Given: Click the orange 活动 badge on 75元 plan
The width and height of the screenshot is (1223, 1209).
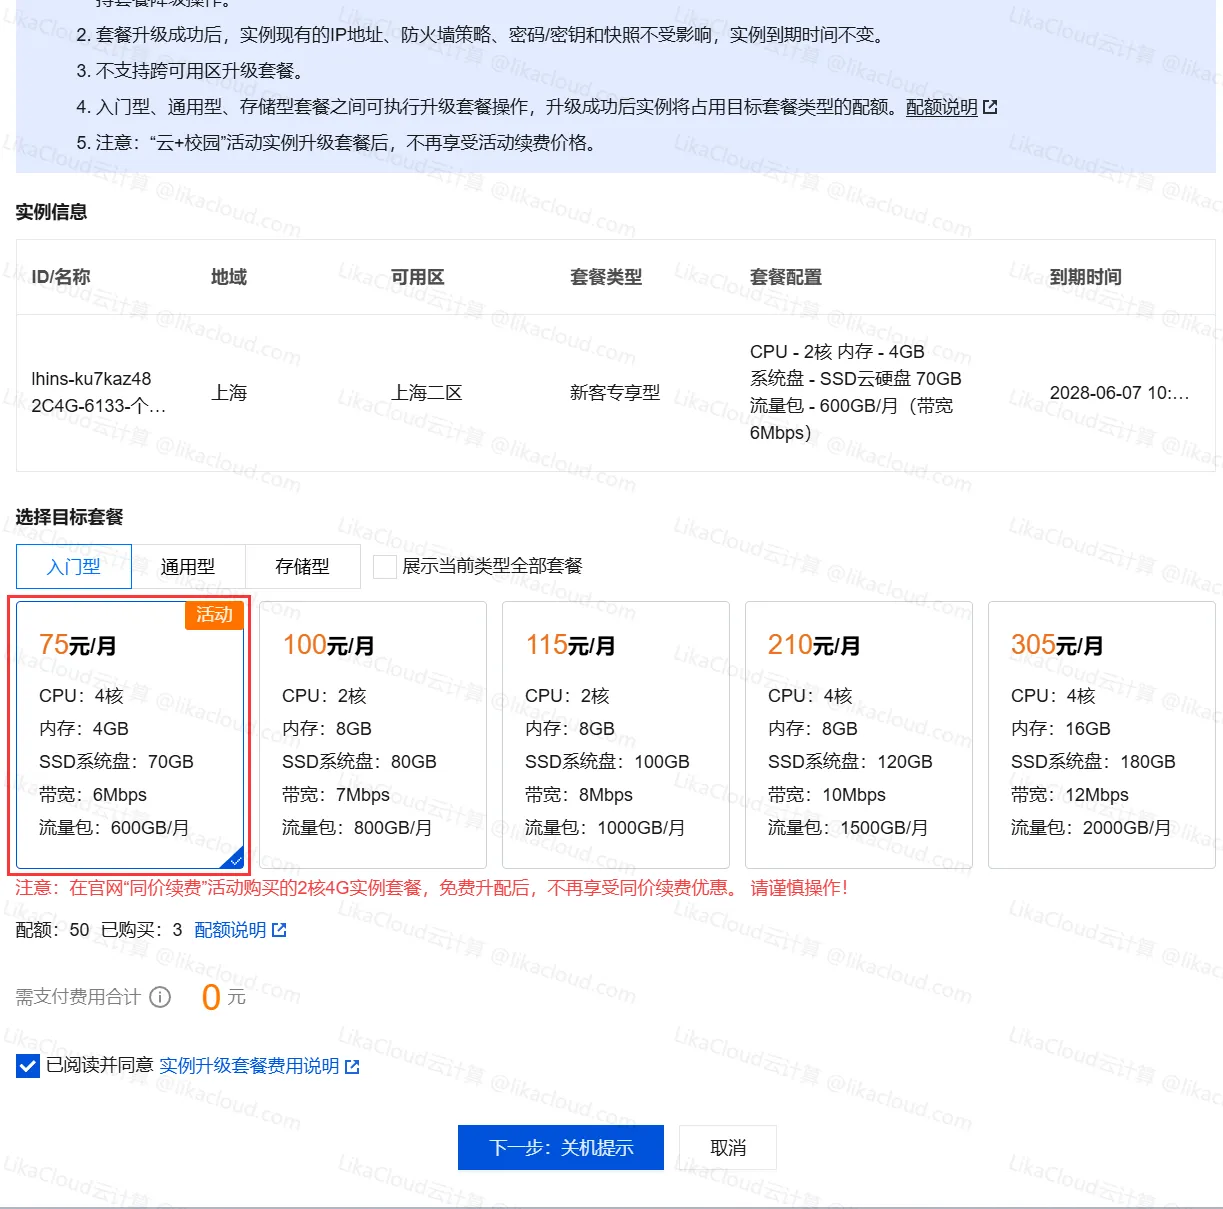Looking at the screenshot, I should (x=214, y=615).
